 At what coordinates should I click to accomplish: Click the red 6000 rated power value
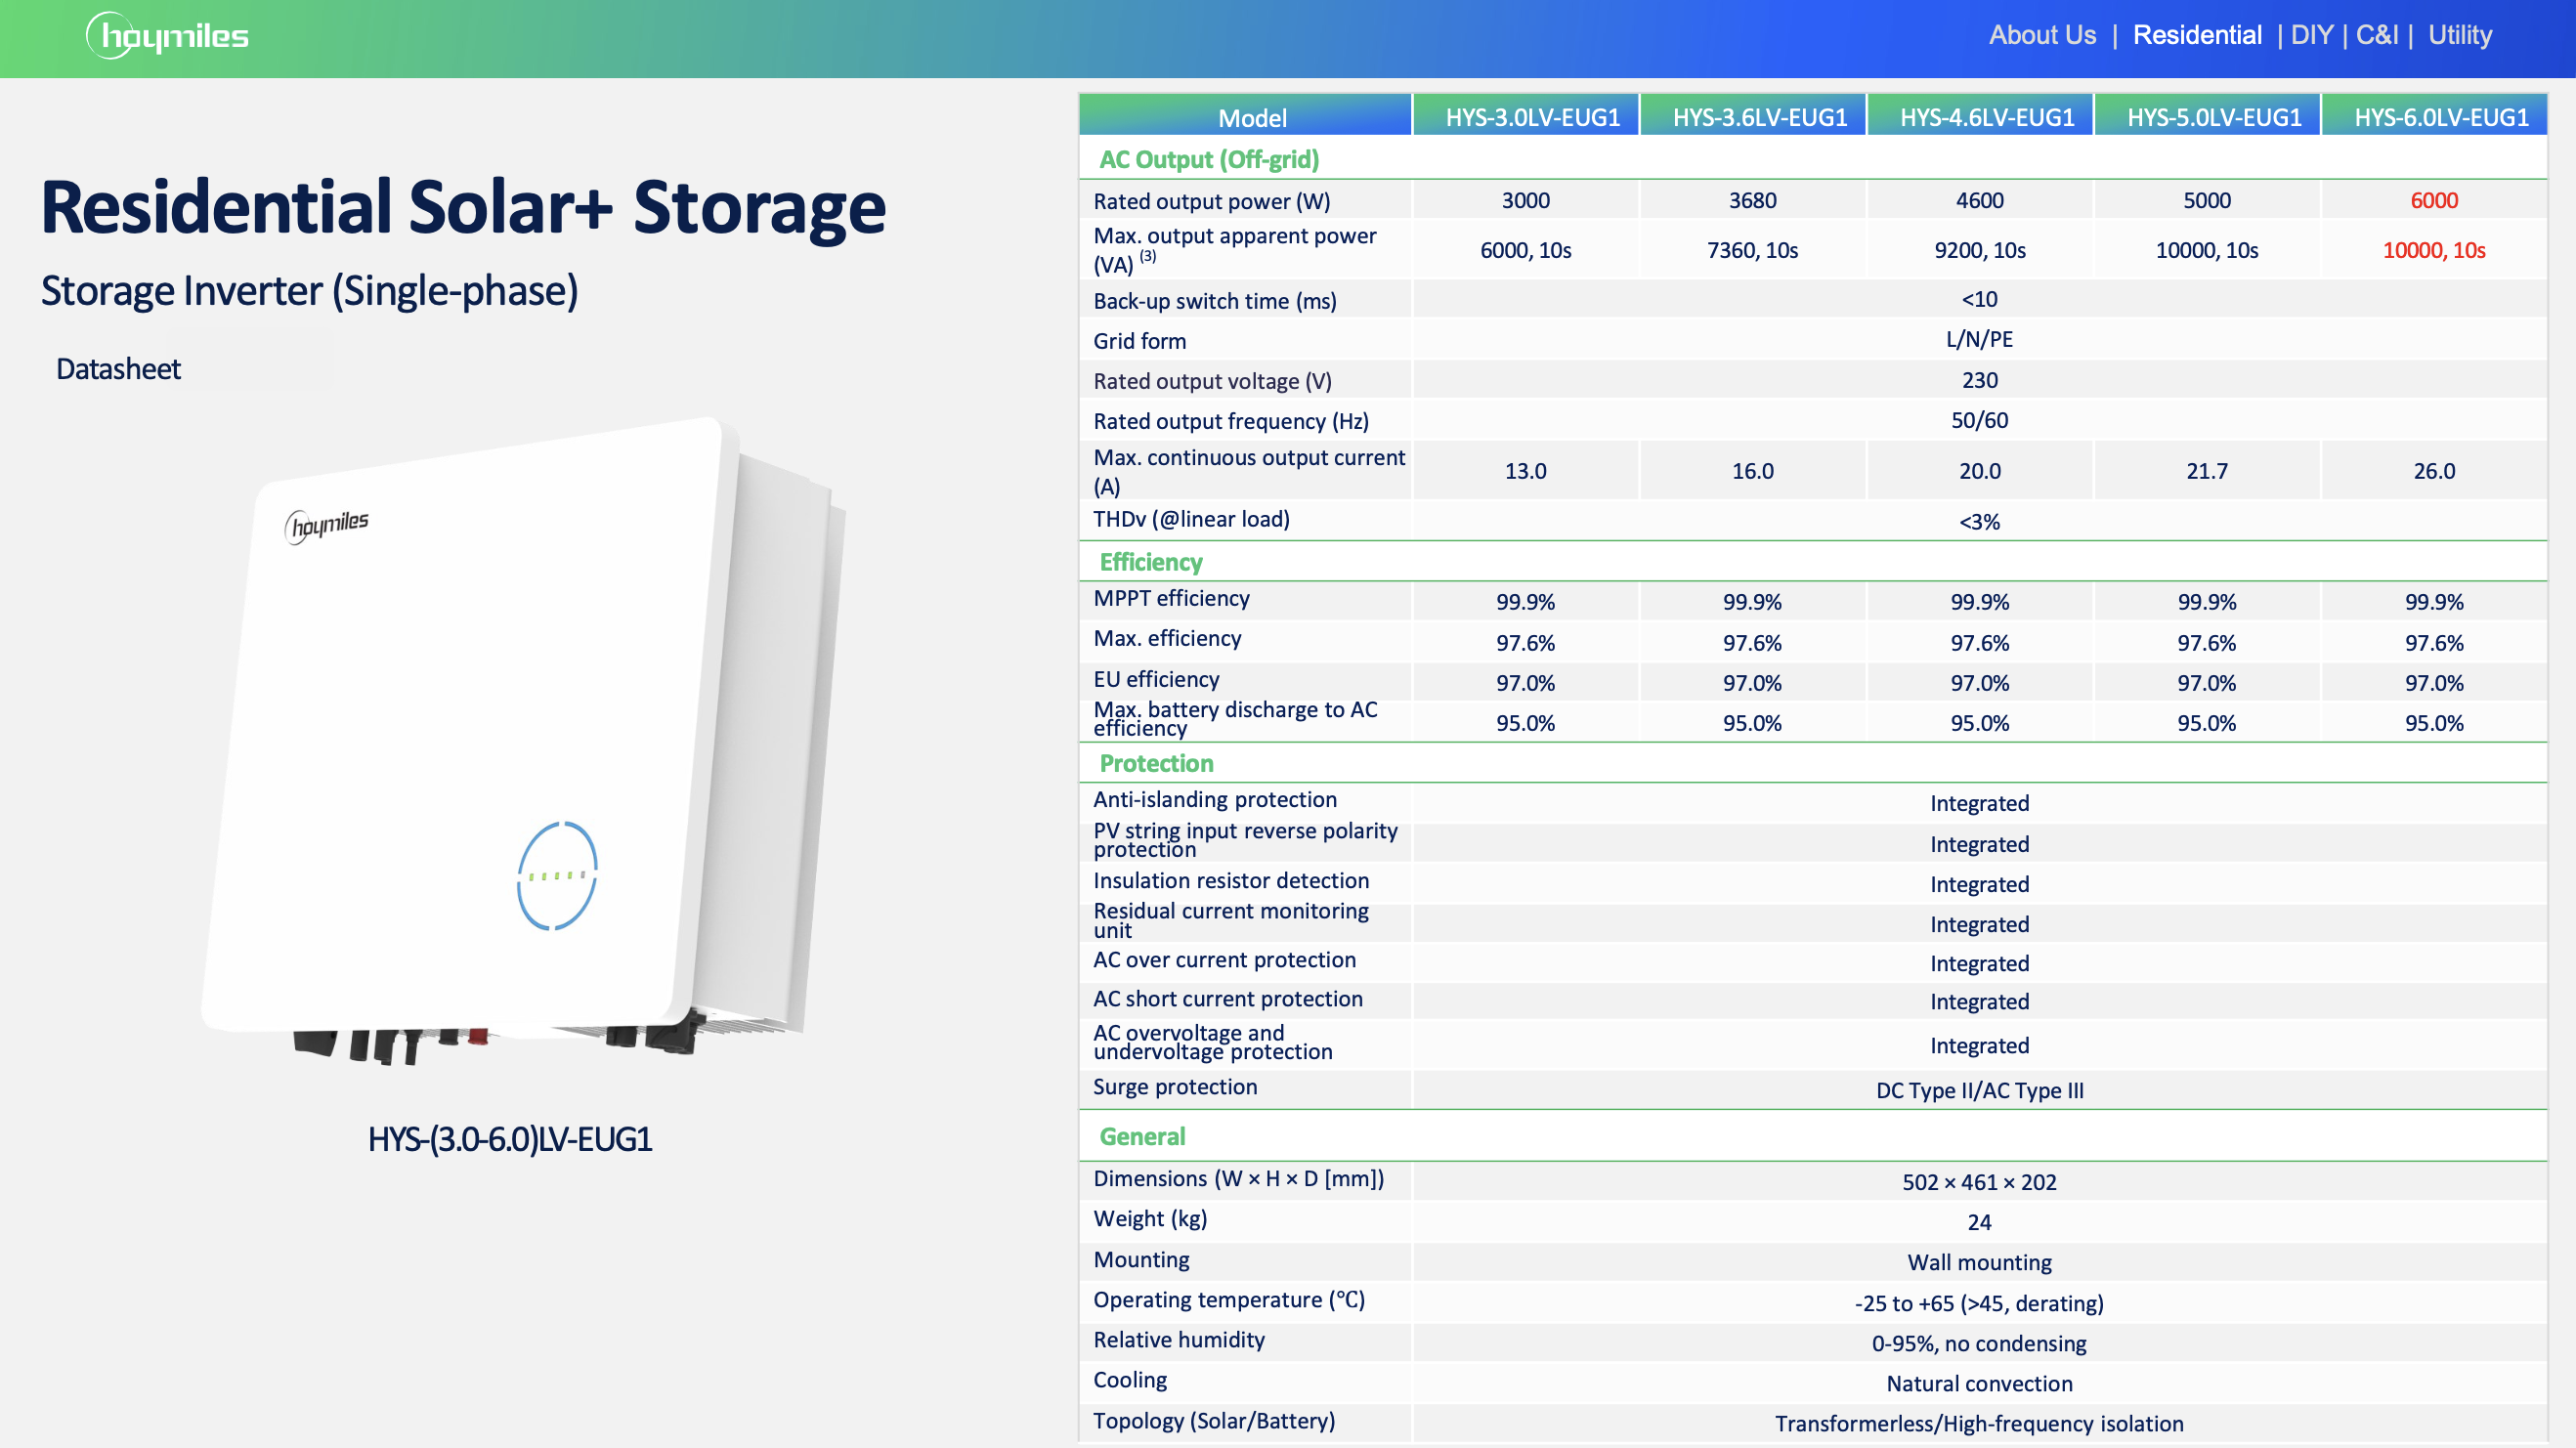pos(2433,200)
